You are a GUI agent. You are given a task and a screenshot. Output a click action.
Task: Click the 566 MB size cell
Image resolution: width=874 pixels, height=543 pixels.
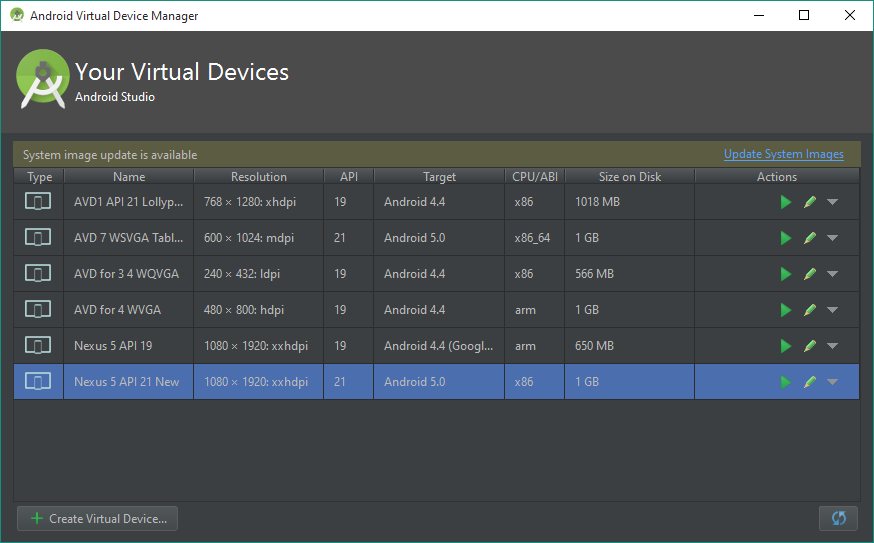point(630,274)
